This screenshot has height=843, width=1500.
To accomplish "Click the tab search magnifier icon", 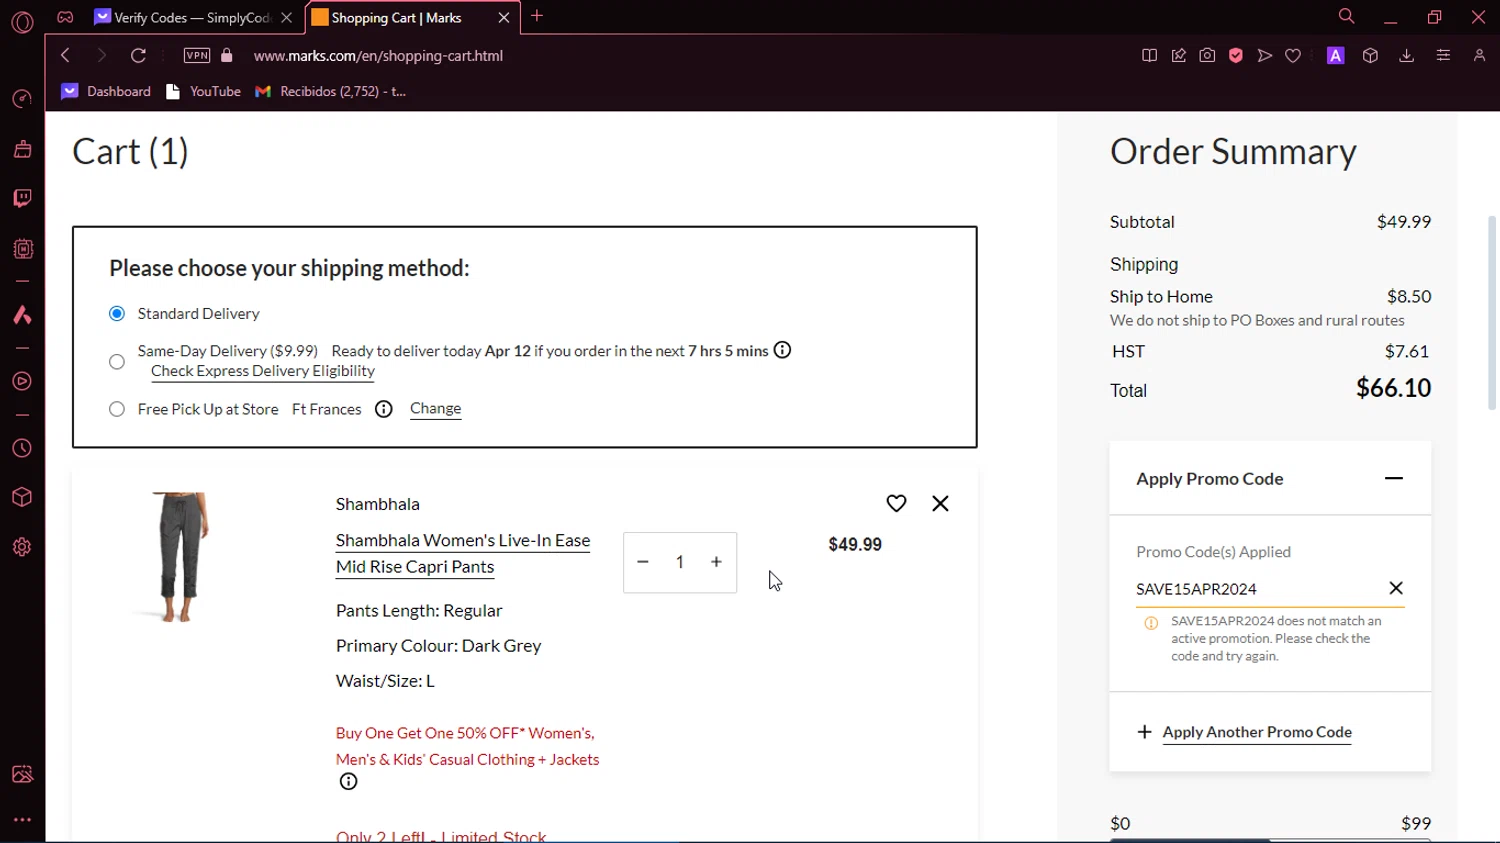I will coord(1347,16).
